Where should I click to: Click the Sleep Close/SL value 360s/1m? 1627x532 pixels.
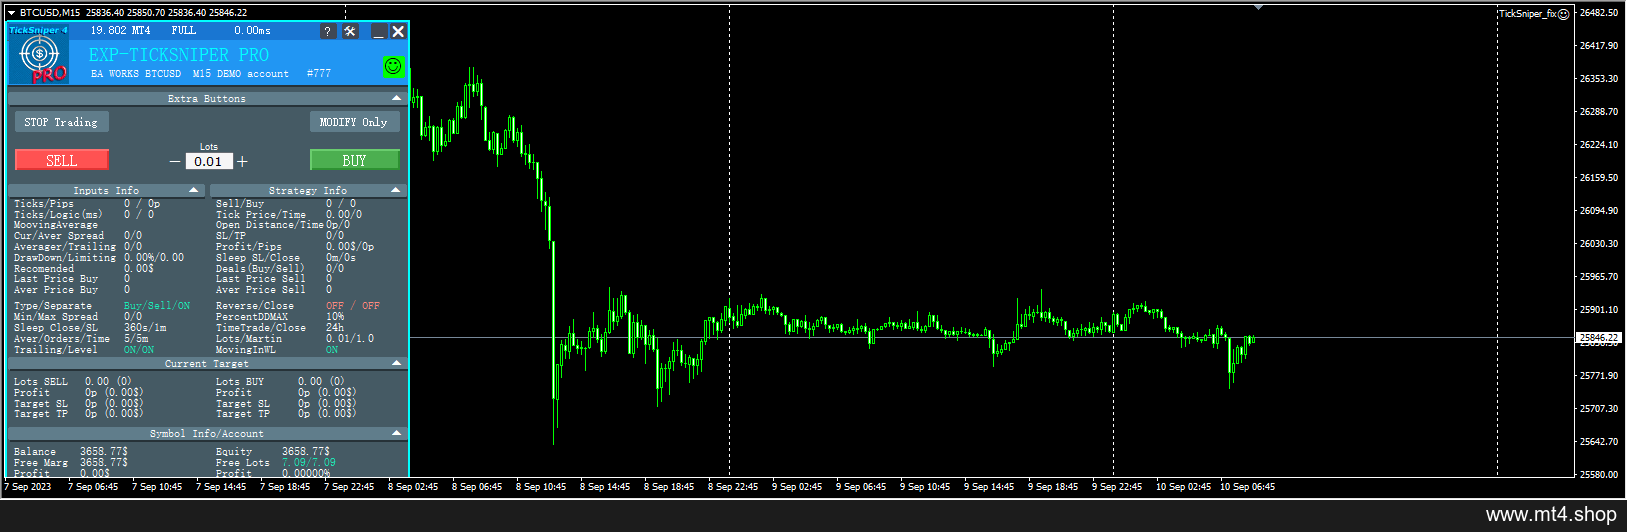click(145, 328)
